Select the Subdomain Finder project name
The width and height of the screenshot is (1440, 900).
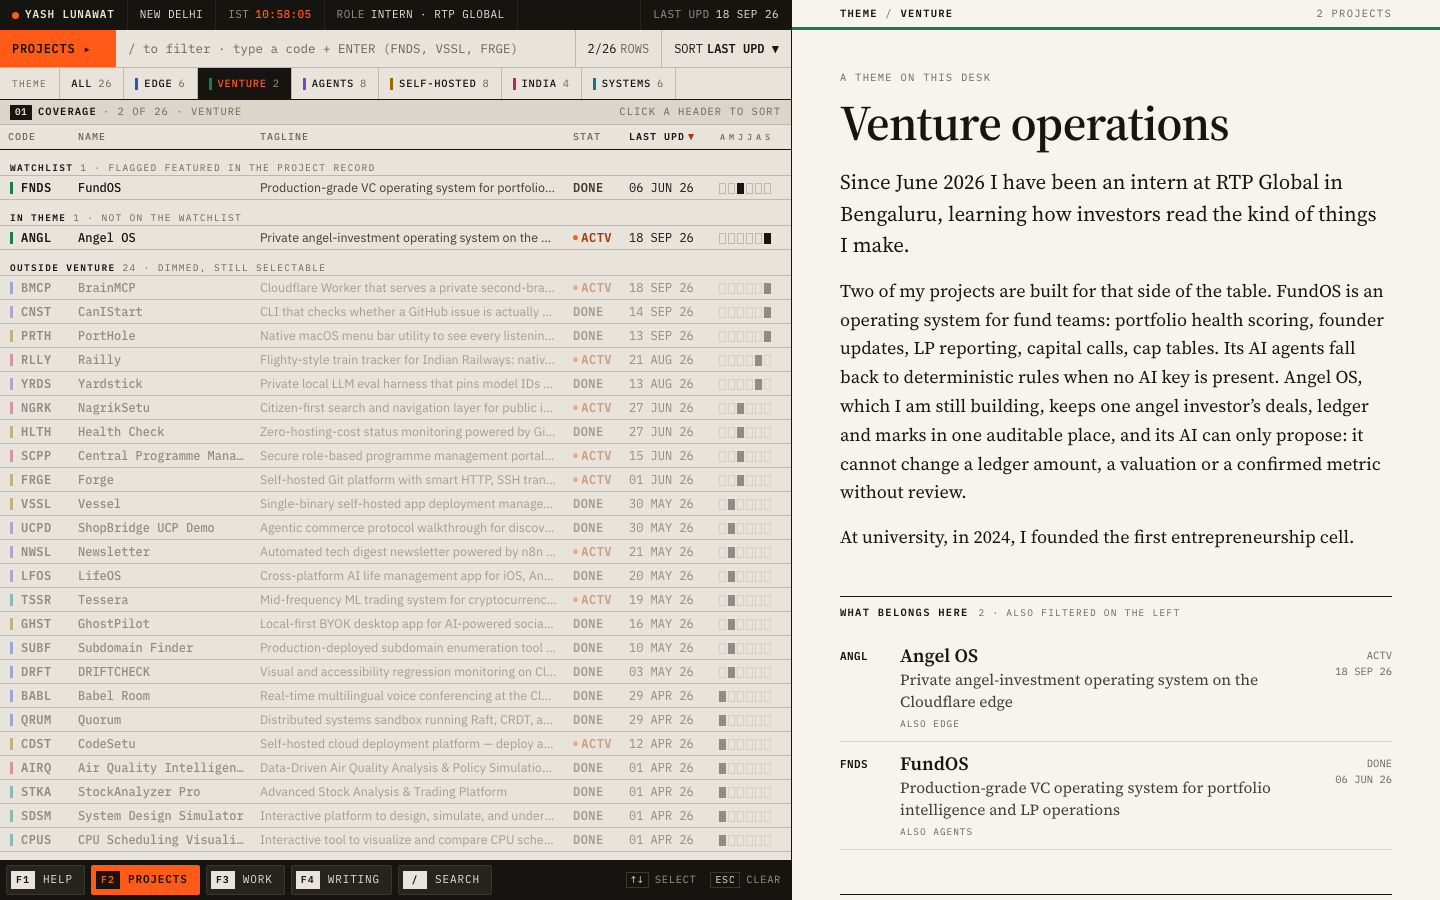tap(135, 648)
